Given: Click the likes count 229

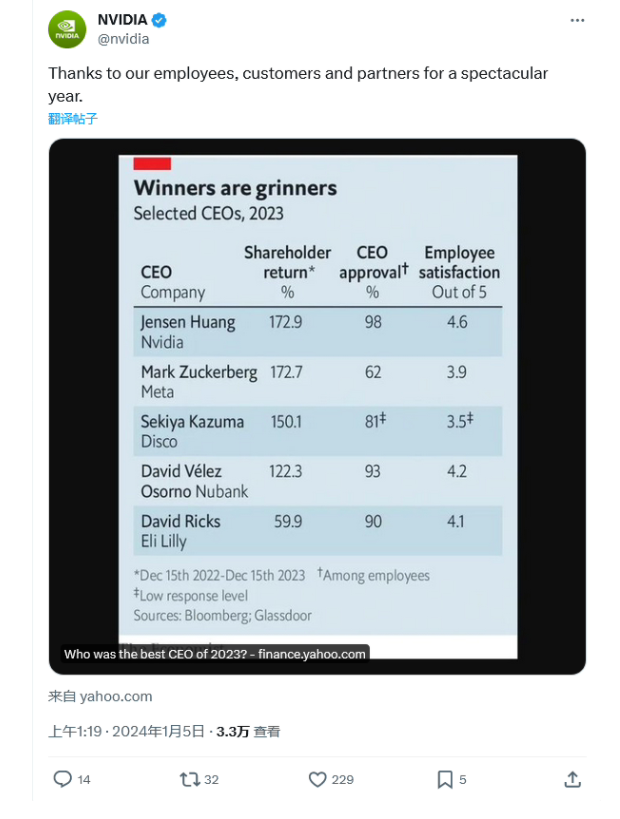Looking at the screenshot, I should click(x=343, y=780).
